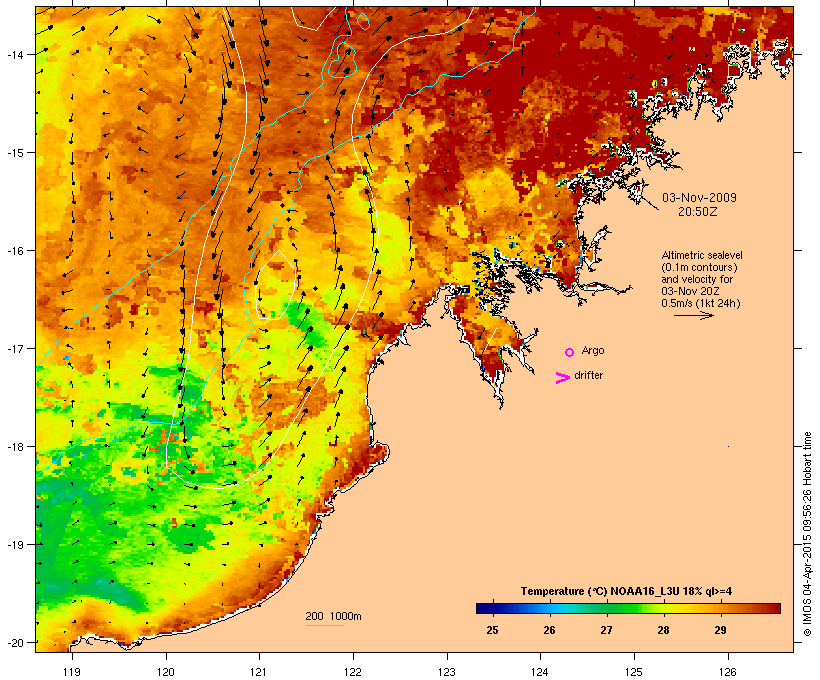Viewport: 820px width, 680px height.
Task: Click the magenta Argo circle legend marker
Action: pyautogui.click(x=569, y=352)
